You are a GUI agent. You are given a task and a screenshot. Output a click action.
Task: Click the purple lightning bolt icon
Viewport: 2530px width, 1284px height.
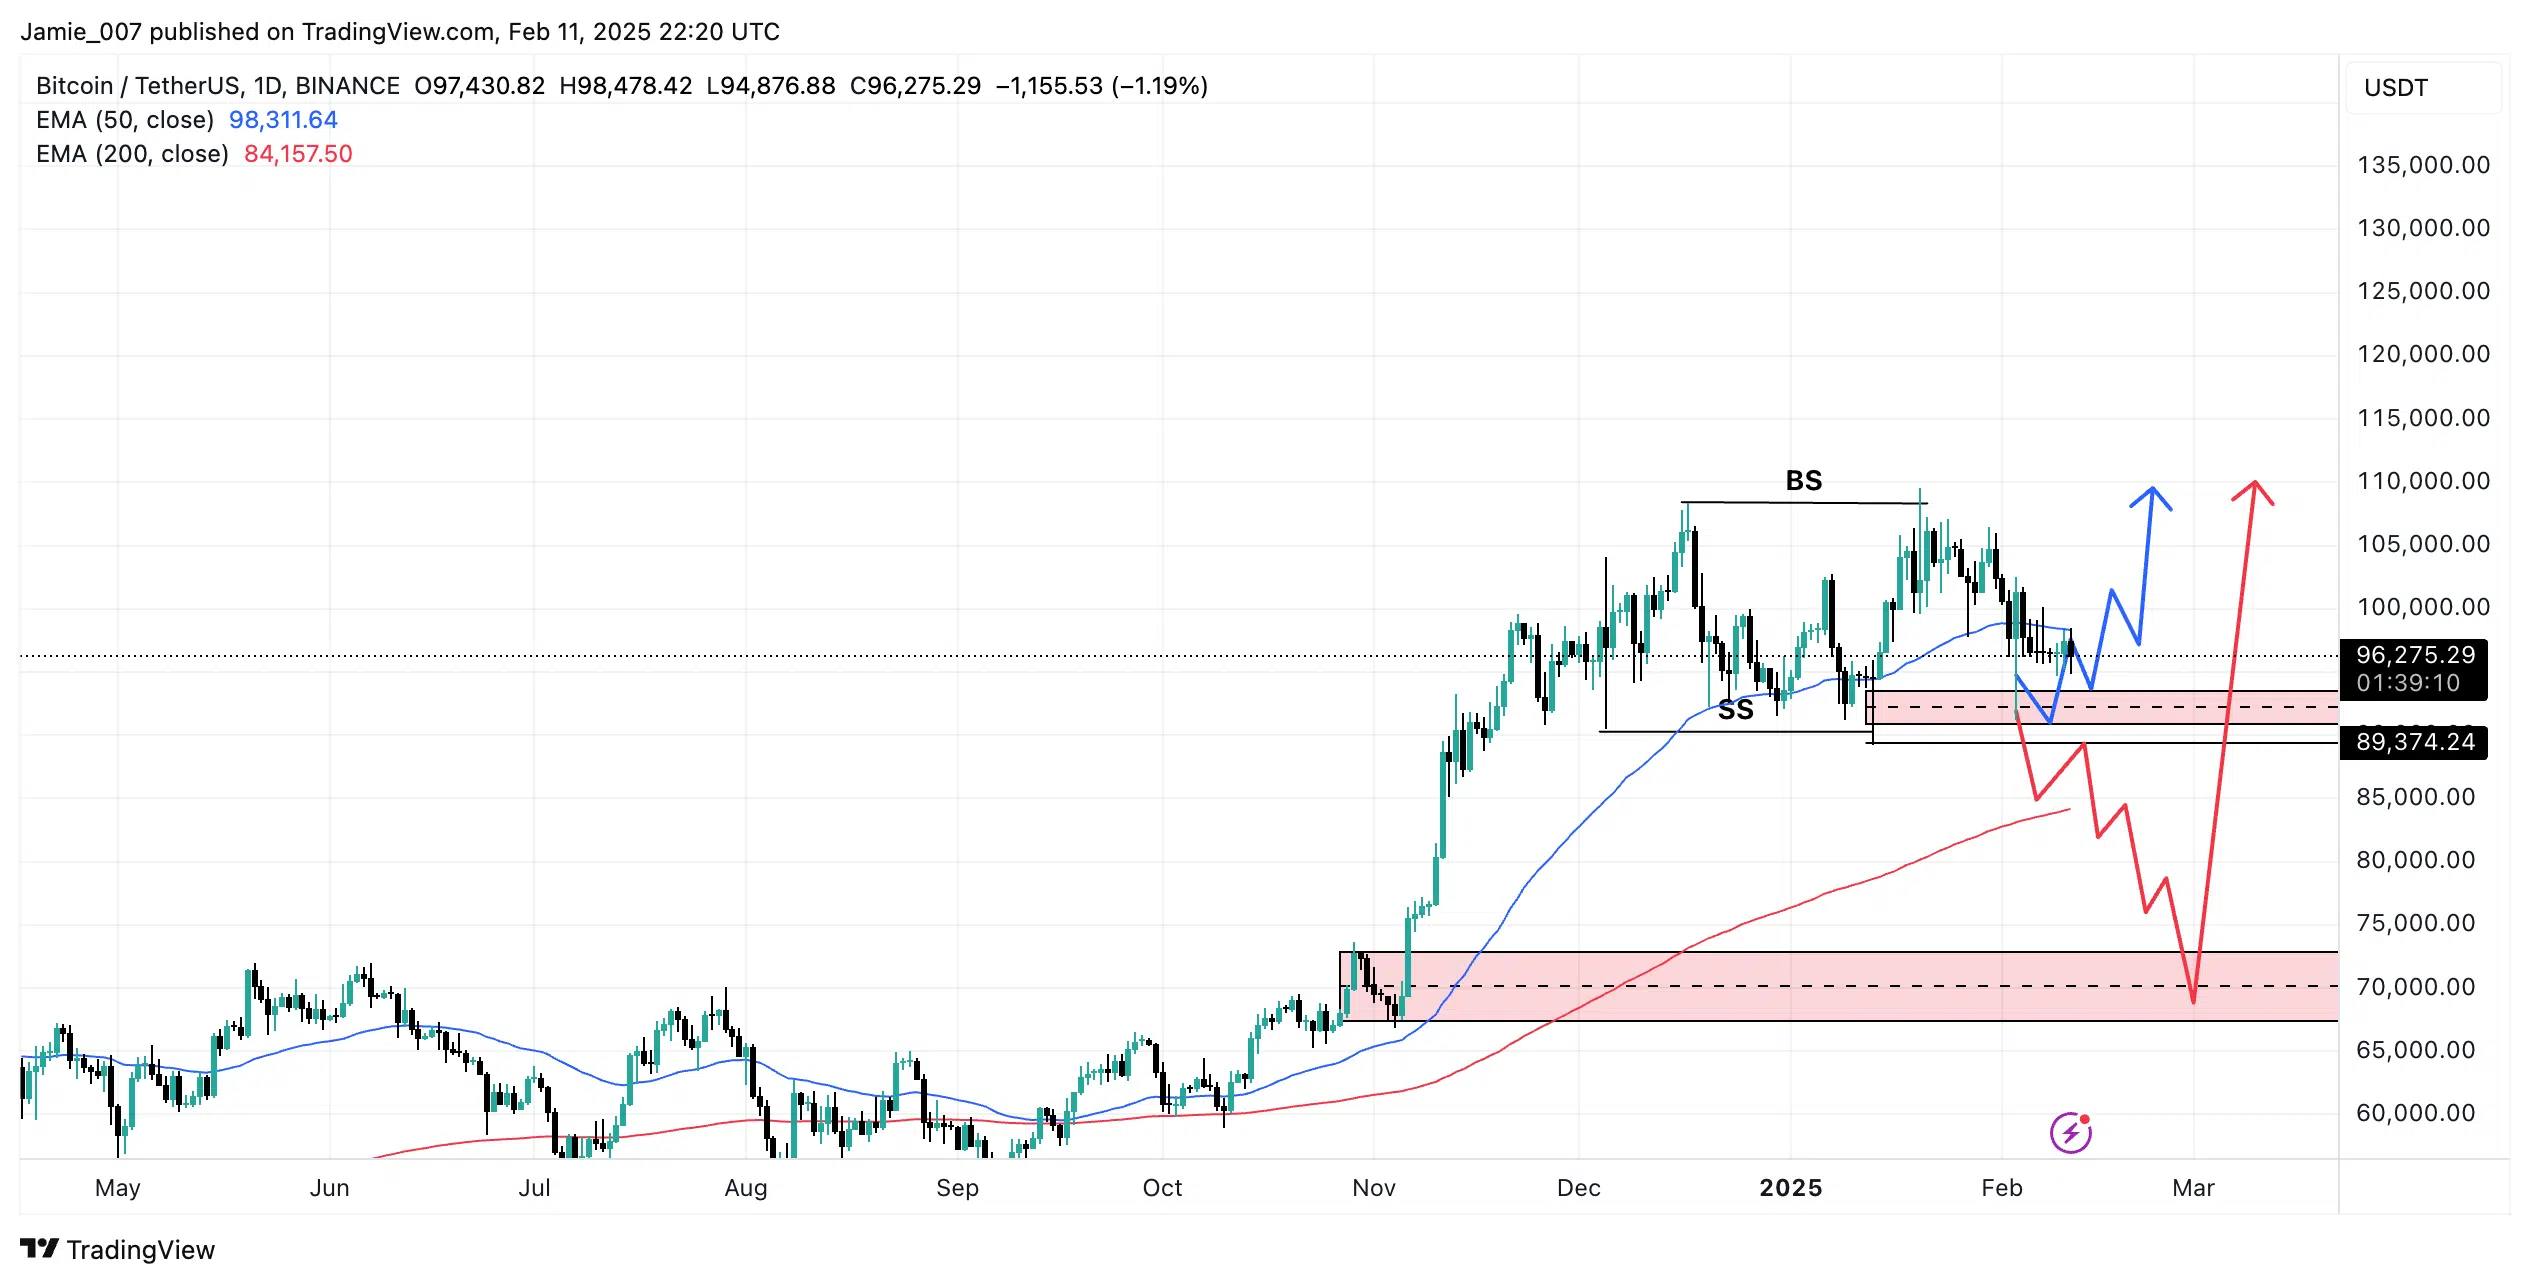point(2070,1133)
